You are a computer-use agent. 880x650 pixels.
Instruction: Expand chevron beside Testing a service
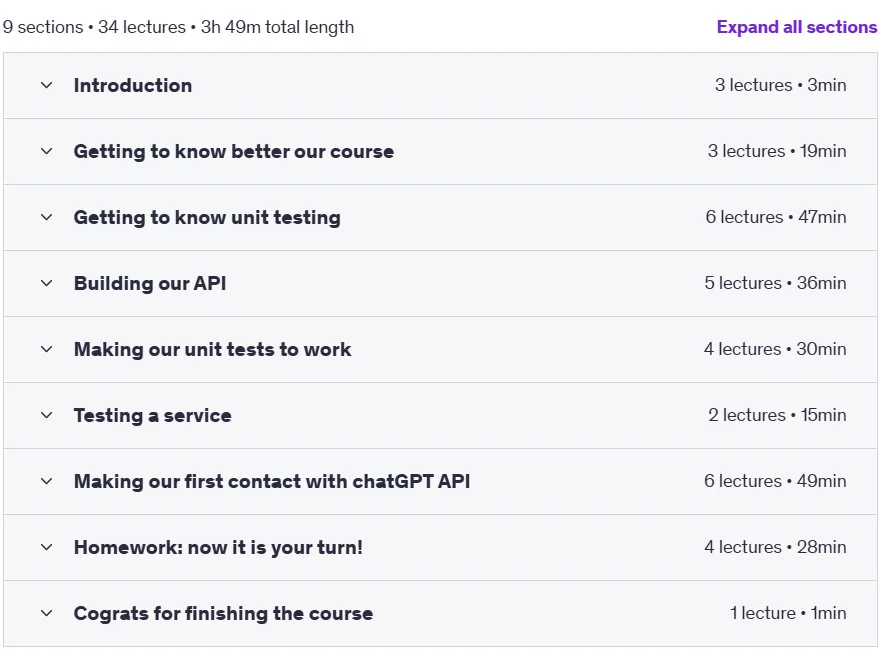47,415
